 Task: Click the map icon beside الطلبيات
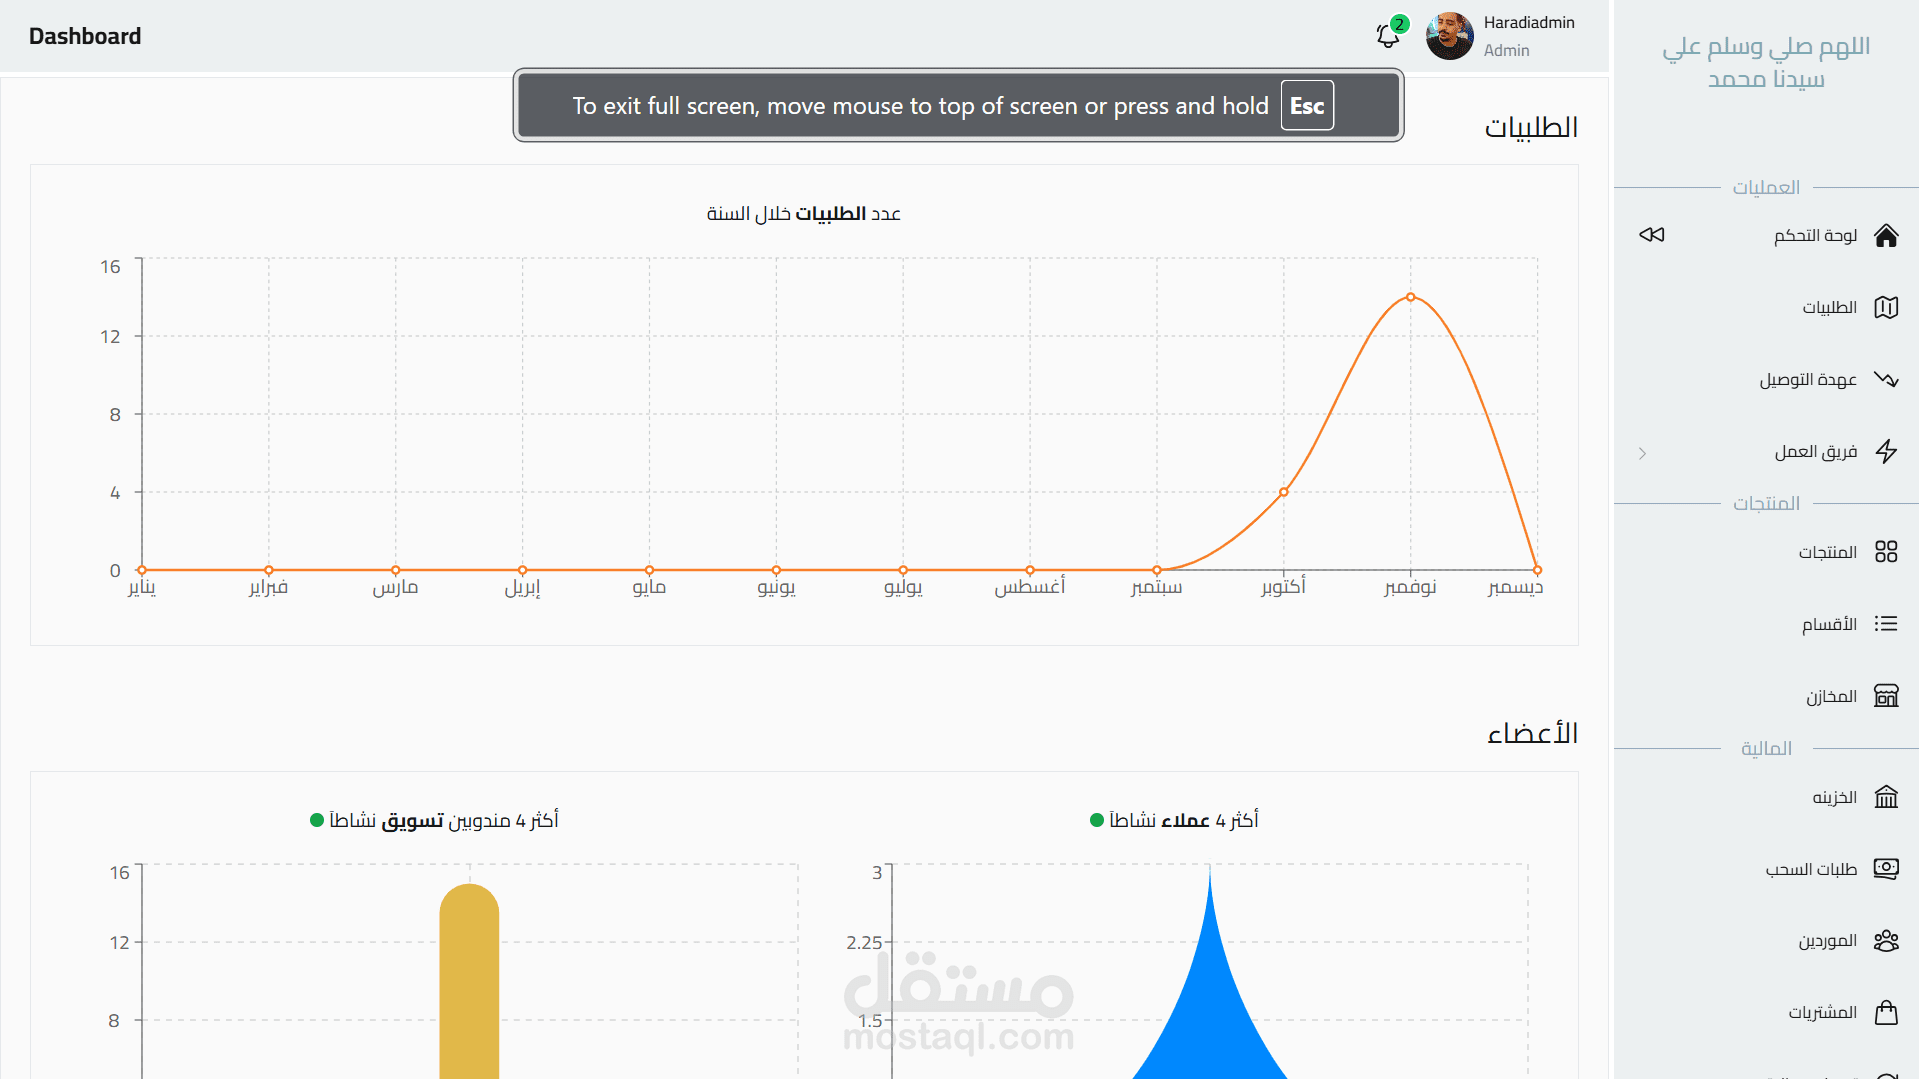pos(1886,307)
